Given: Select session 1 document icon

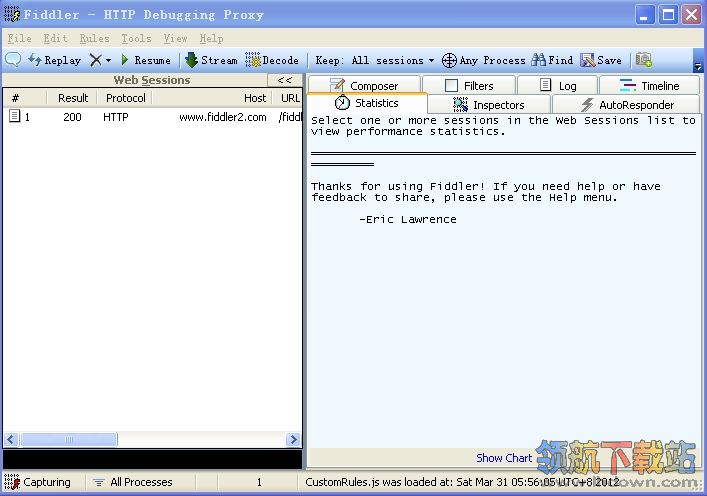Looking at the screenshot, I should pyautogui.click(x=14, y=116).
